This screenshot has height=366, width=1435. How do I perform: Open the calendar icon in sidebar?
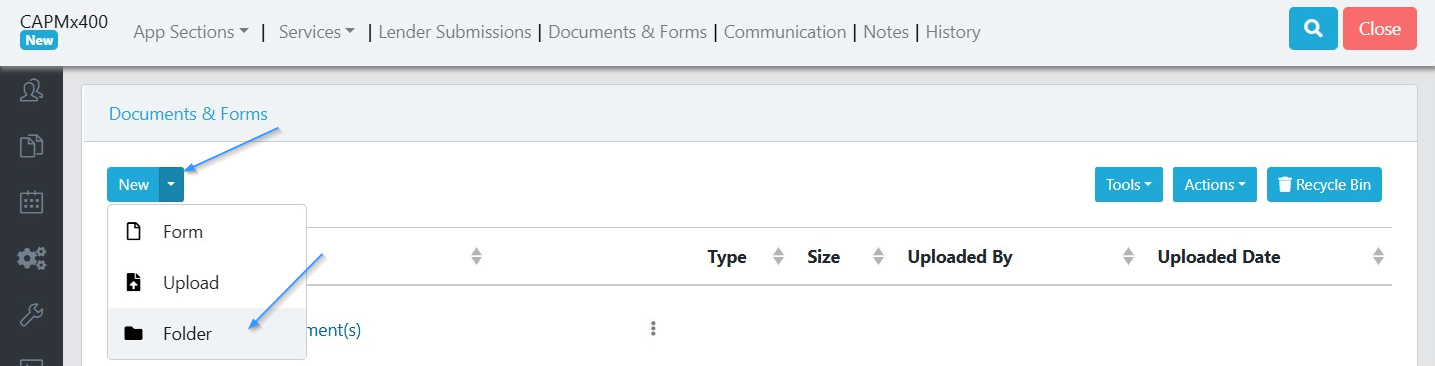[31, 202]
